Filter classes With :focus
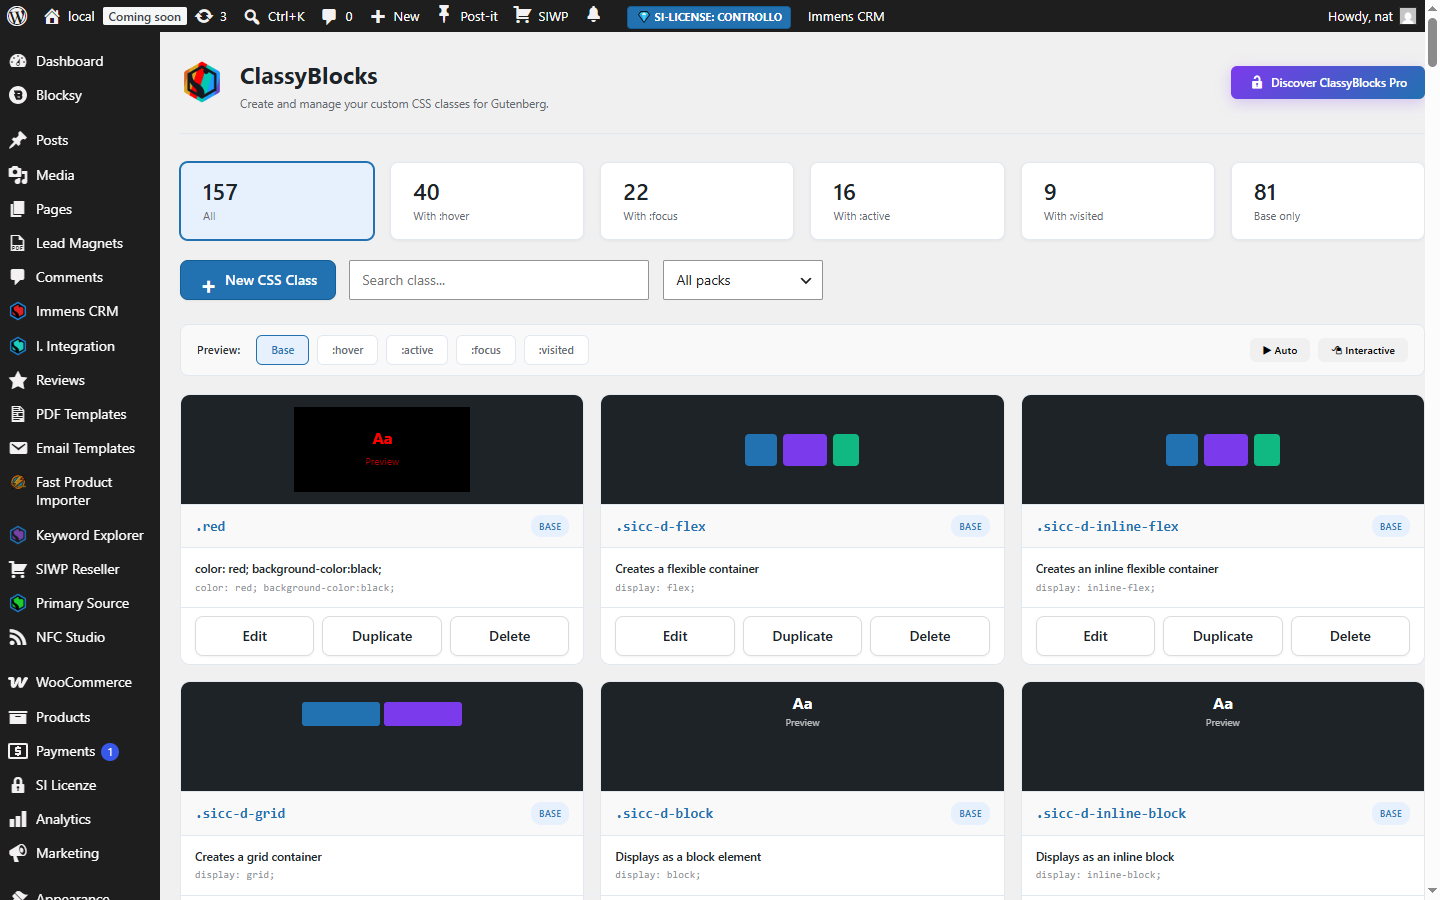The width and height of the screenshot is (1440, 900). tap(697, 201)
